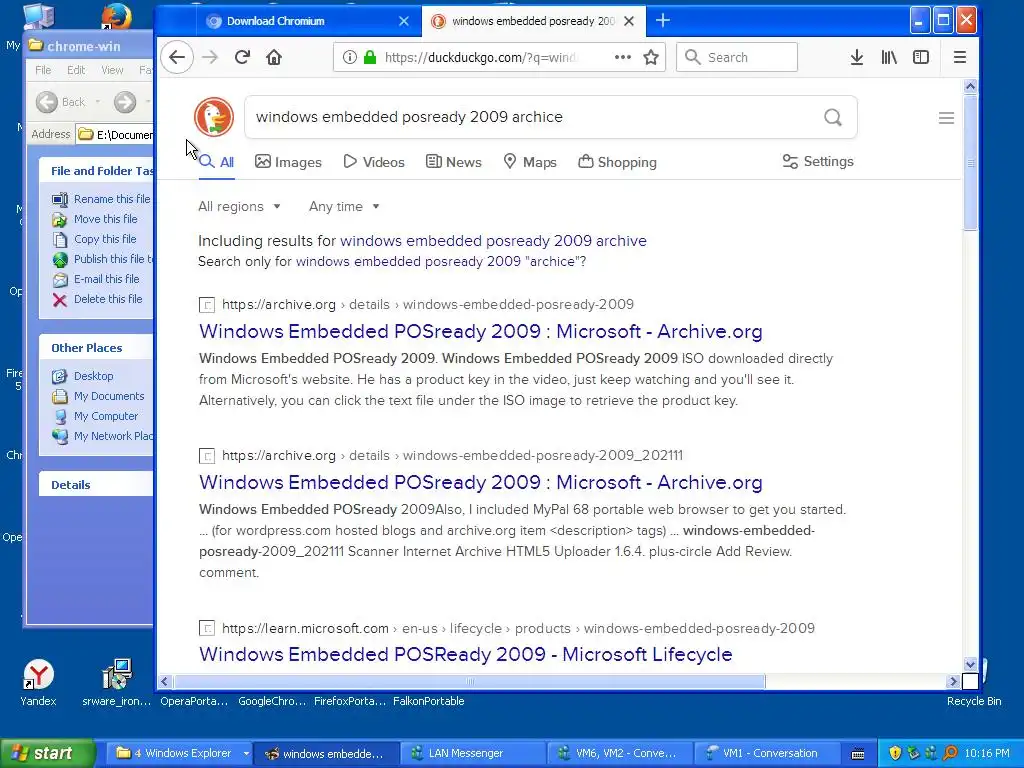Image resolution: width=1024 pixels, height=768 pixels.
Task: Open Microsoft Lifecycle POSReady 2009 result
Action: (x=466, y=654)
